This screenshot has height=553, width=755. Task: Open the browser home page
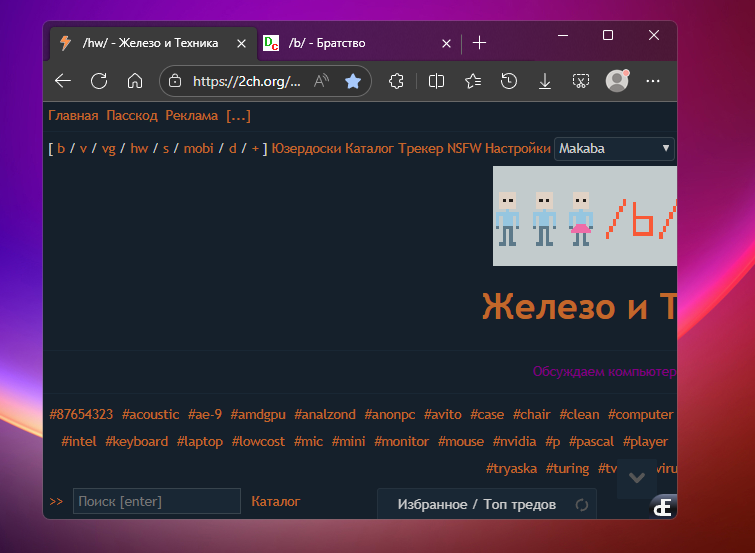click(135, 81)
